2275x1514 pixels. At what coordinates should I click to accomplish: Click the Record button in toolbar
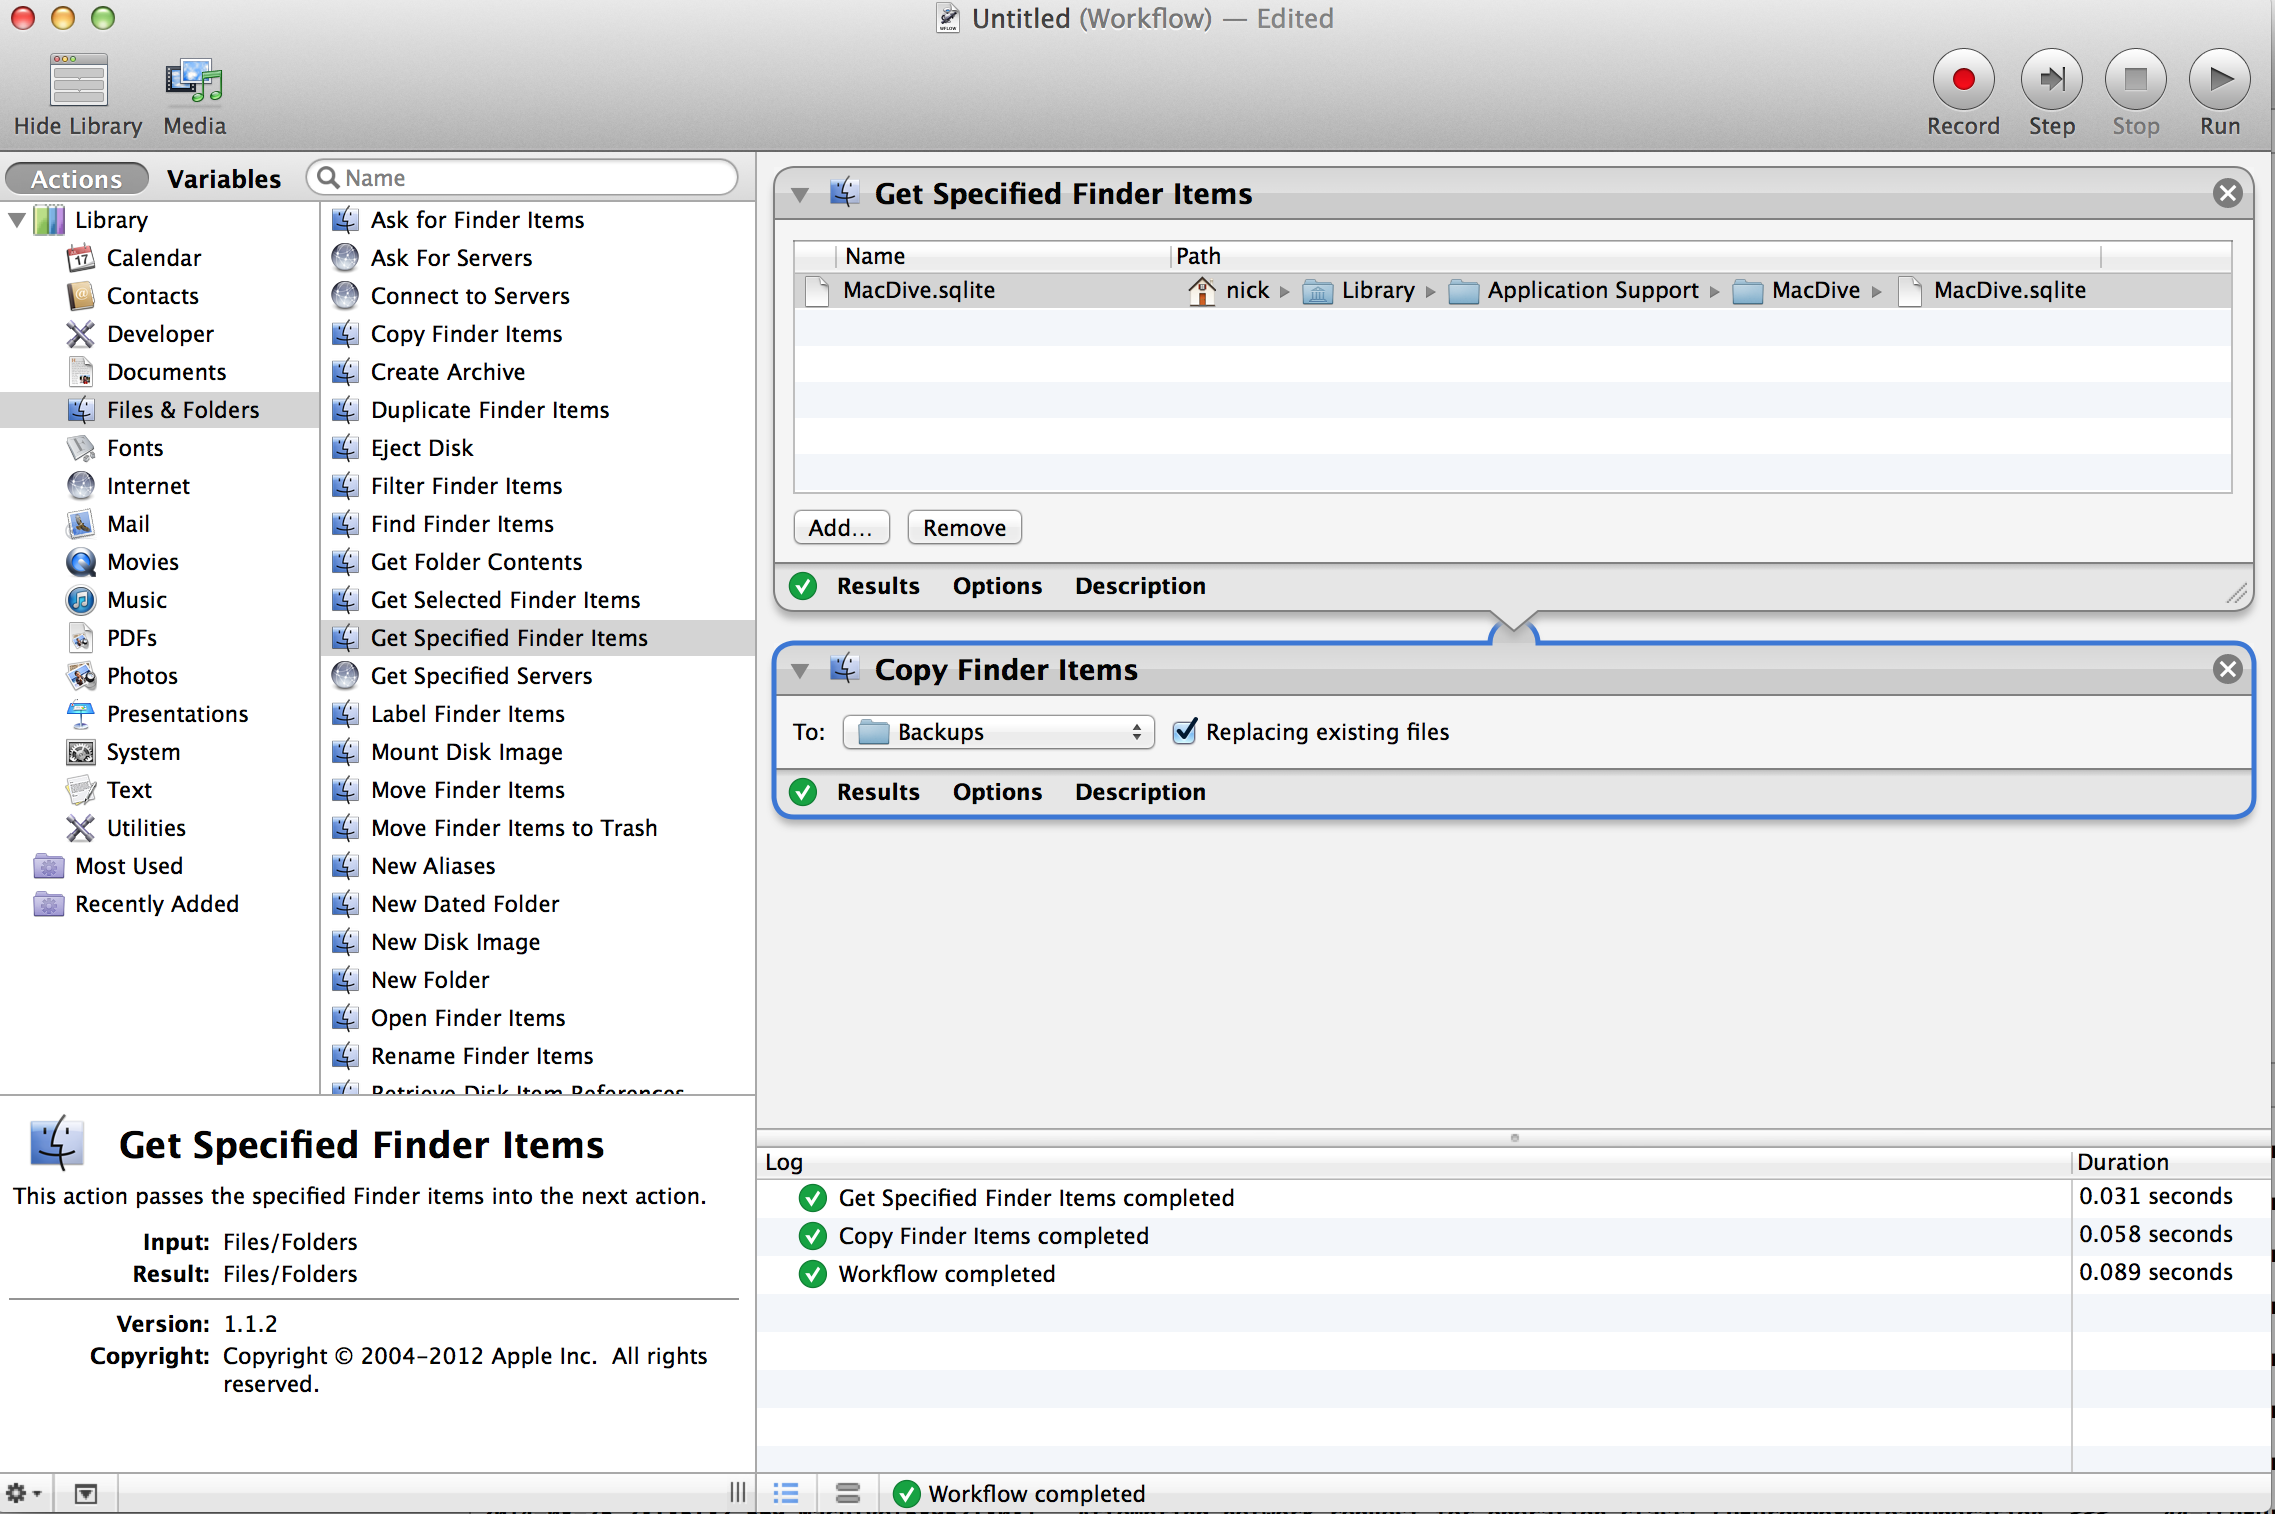point(1962,80)
